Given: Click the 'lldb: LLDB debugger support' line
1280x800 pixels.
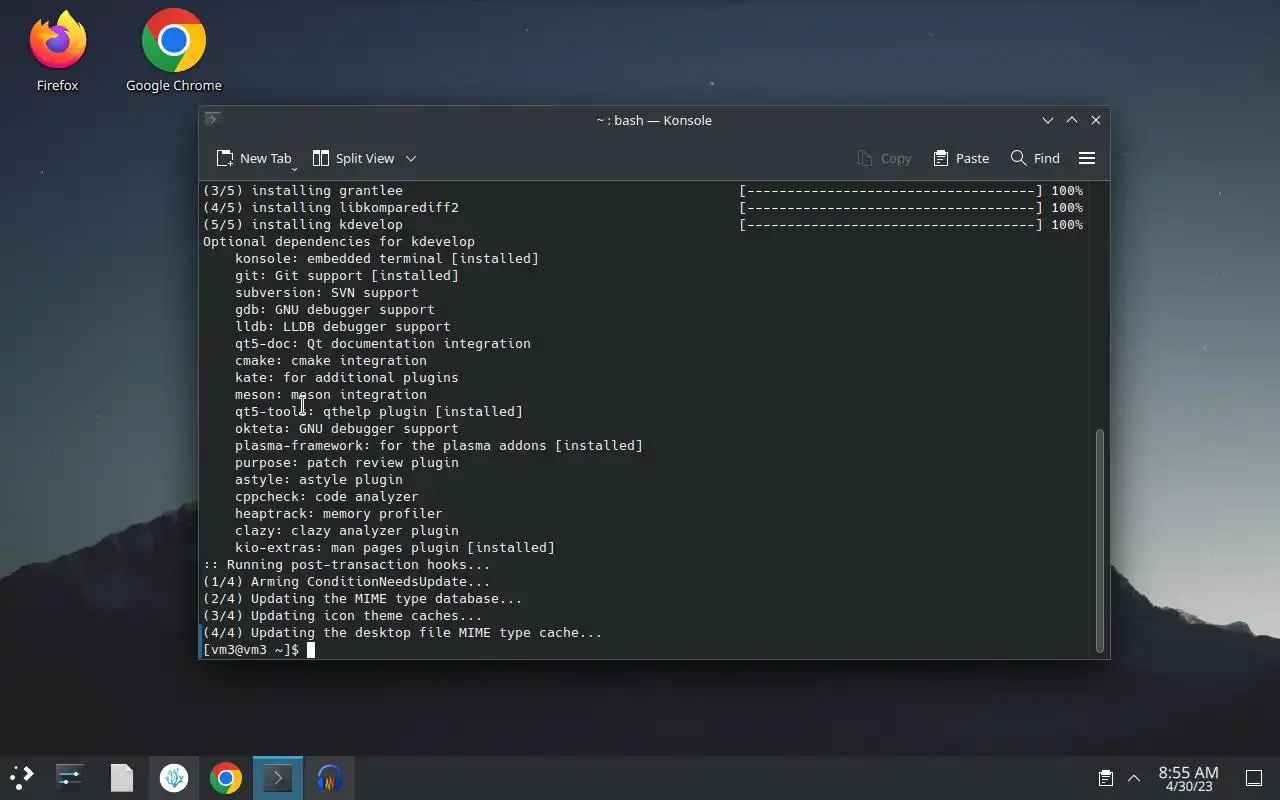Looking at the screenshot, I should click(343, 327).
